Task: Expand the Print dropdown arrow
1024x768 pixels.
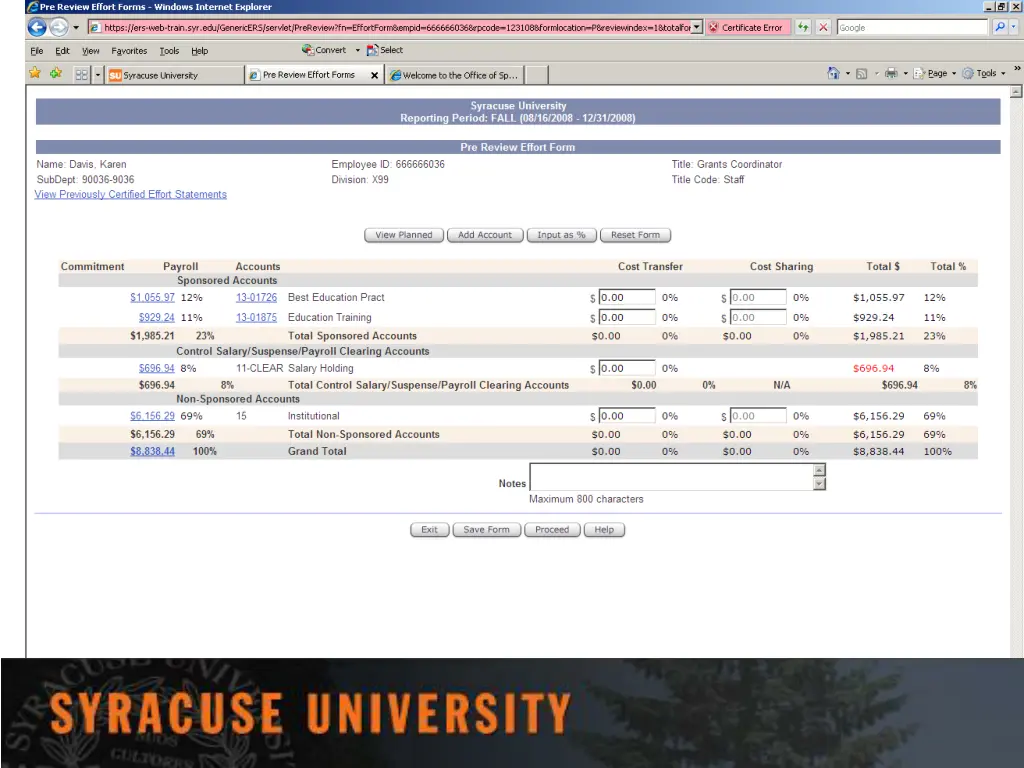Action: coord(905,73)
